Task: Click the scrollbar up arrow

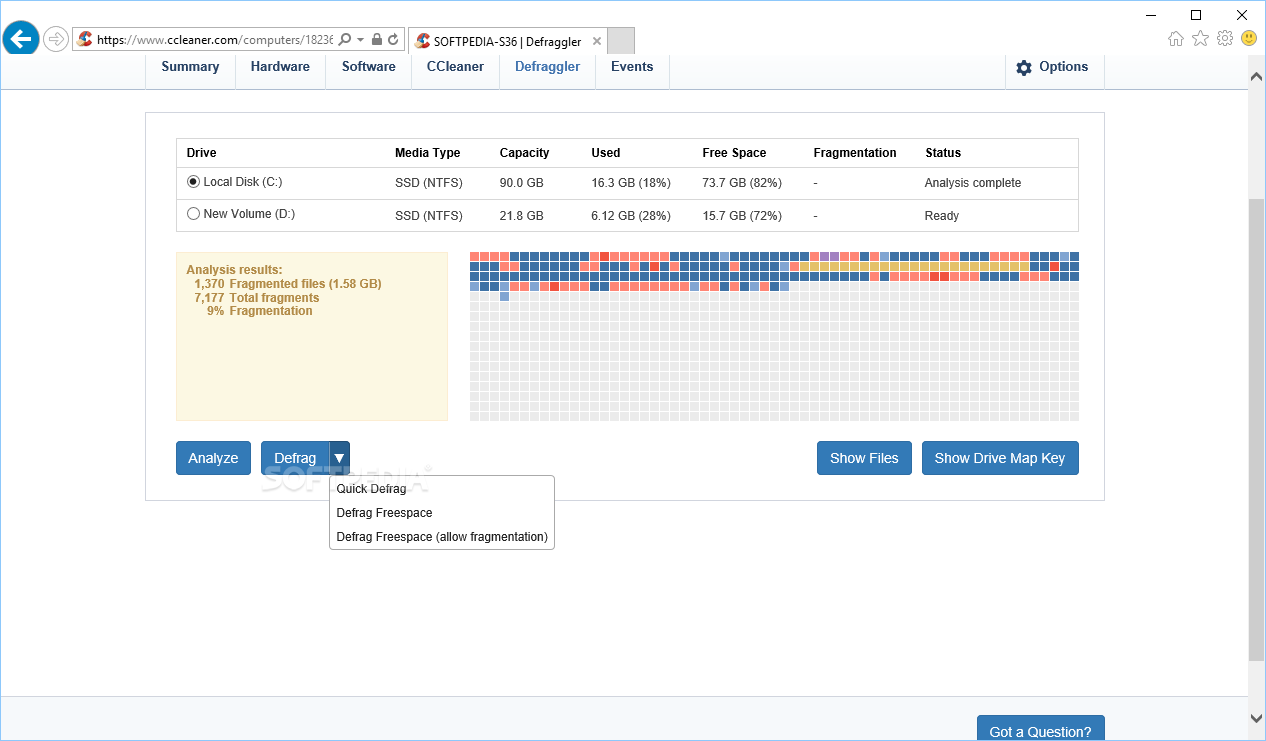Action: pos(1257,76)
